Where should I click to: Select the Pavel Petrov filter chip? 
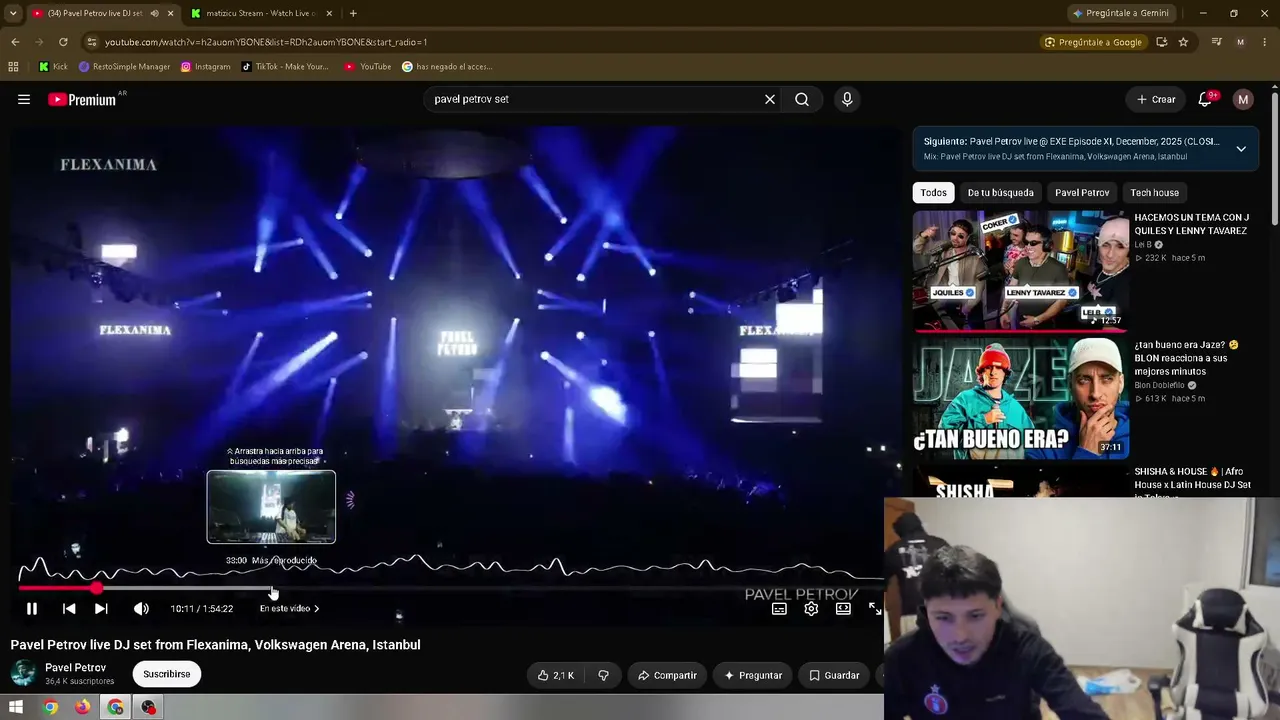1082,192
